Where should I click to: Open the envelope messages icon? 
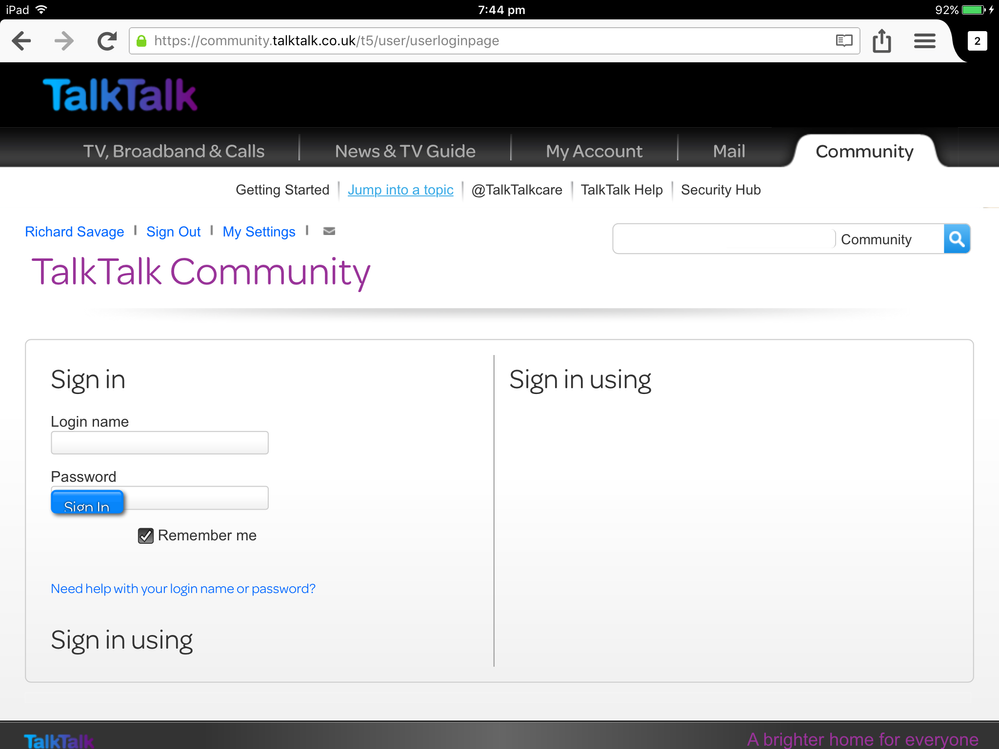[329, 231]
